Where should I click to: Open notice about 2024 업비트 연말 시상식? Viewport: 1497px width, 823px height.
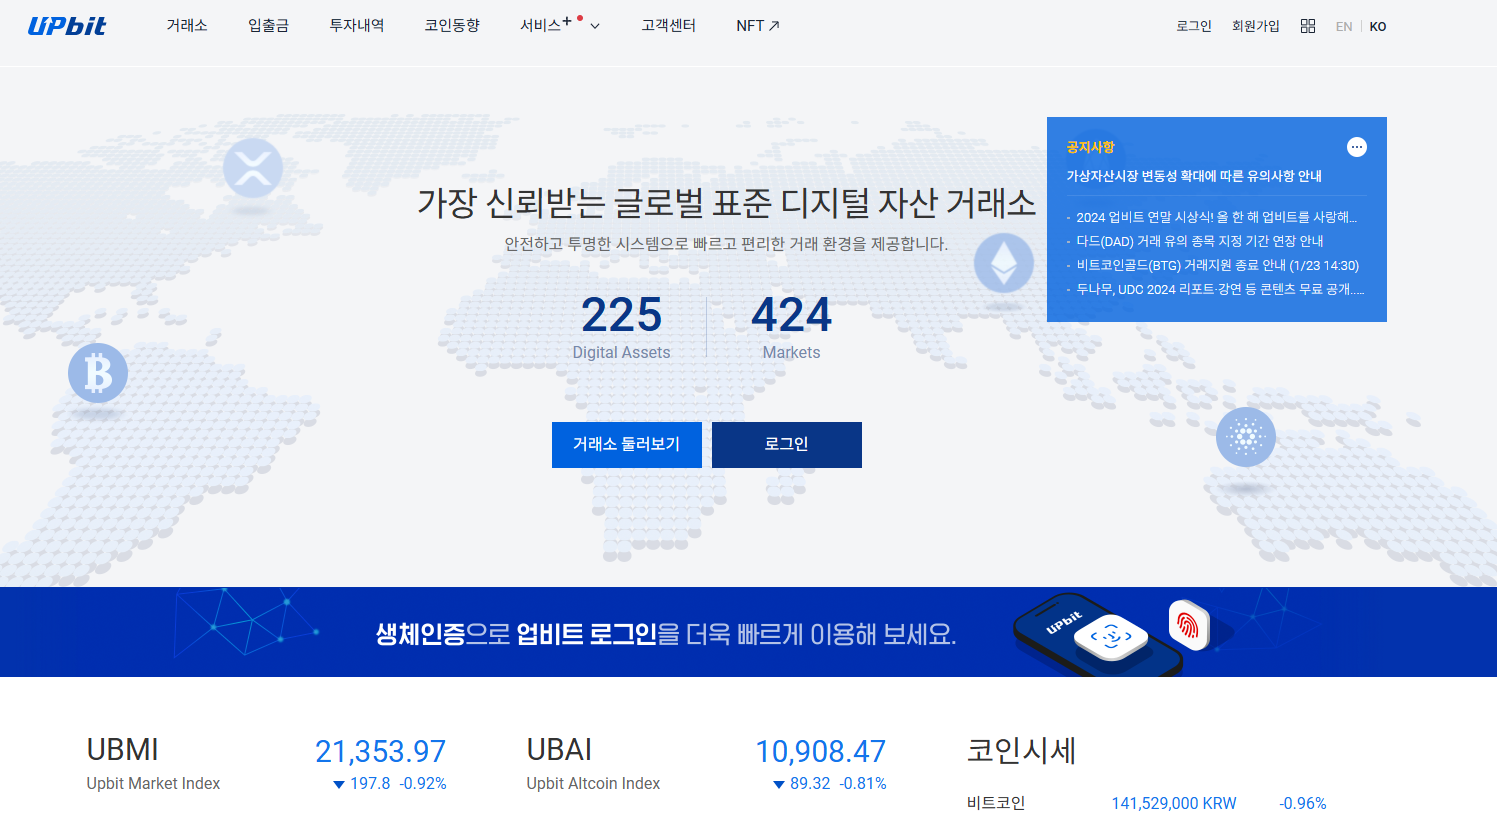pyautogui.click(x=1216, y=217)
